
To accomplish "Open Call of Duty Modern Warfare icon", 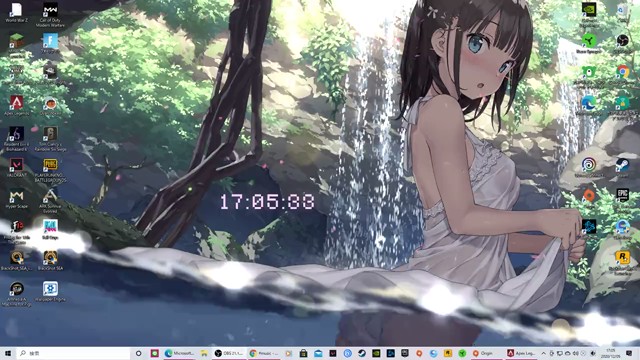I will pyautogui.click(x=50, y=15).
